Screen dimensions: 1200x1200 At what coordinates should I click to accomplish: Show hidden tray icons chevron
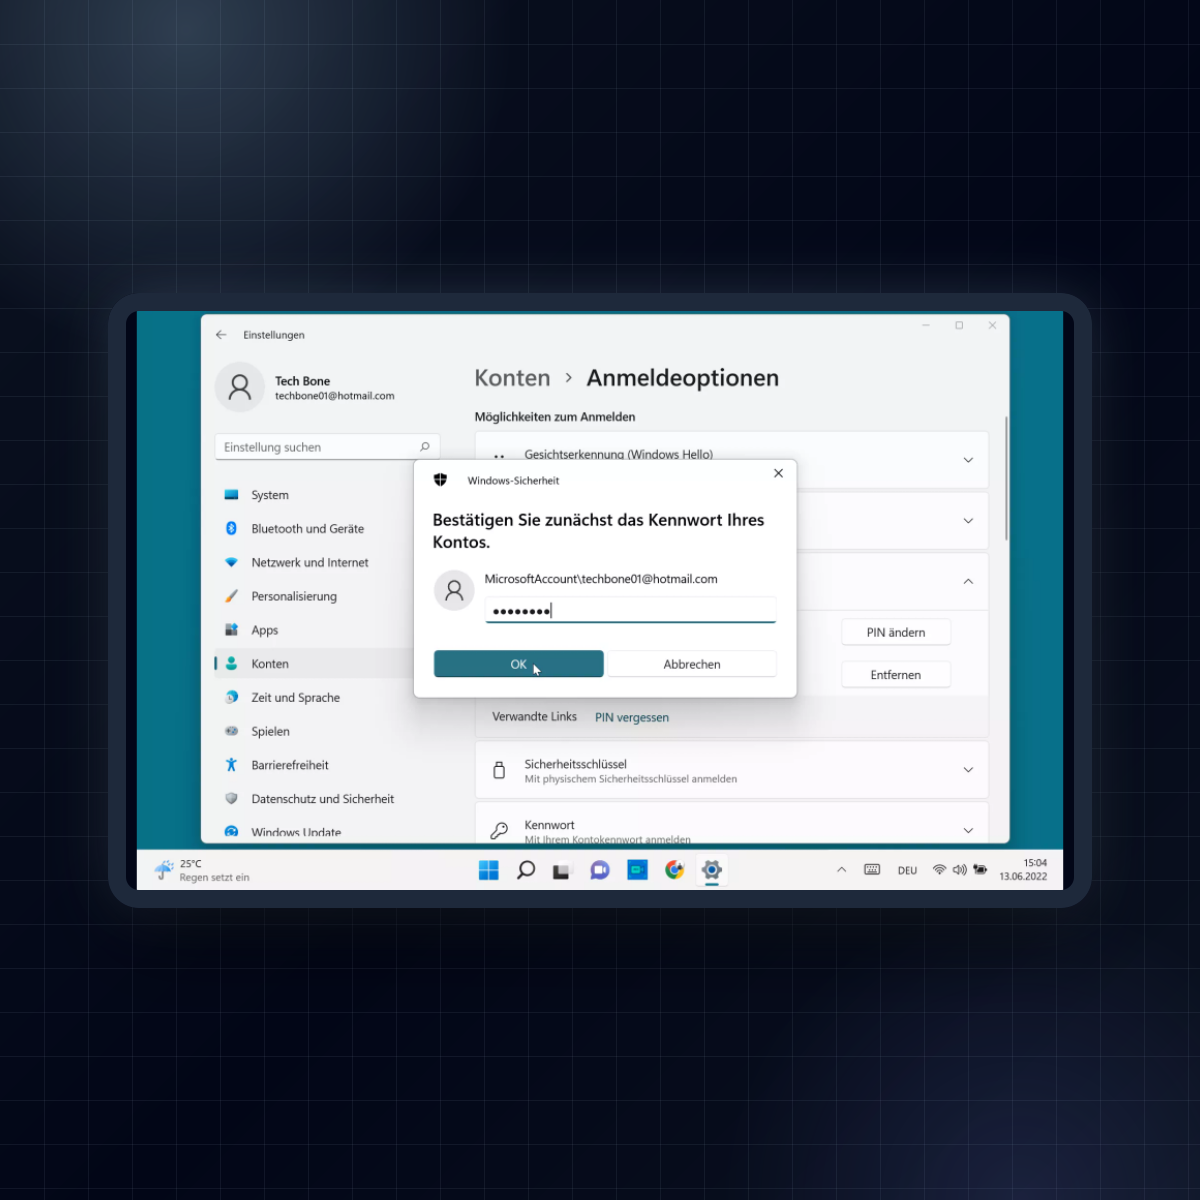point(841,870)
